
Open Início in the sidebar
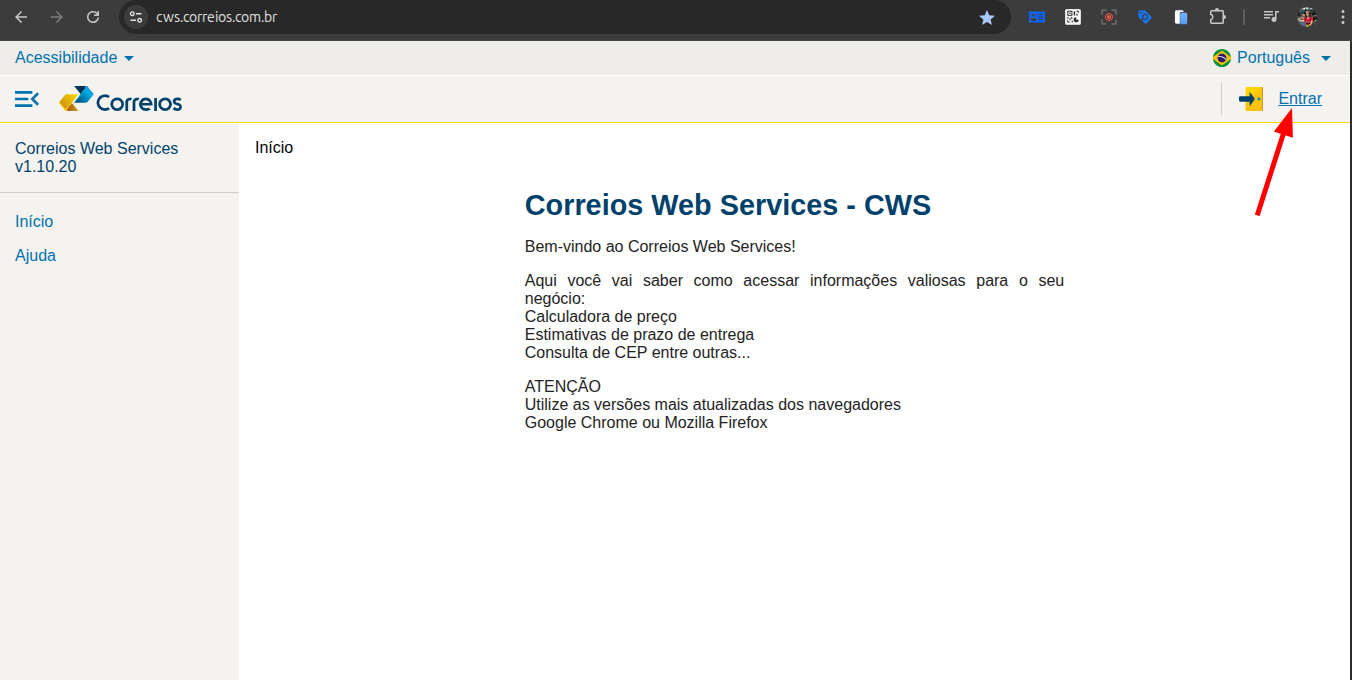pyautogui.click(x=34, y=222)
